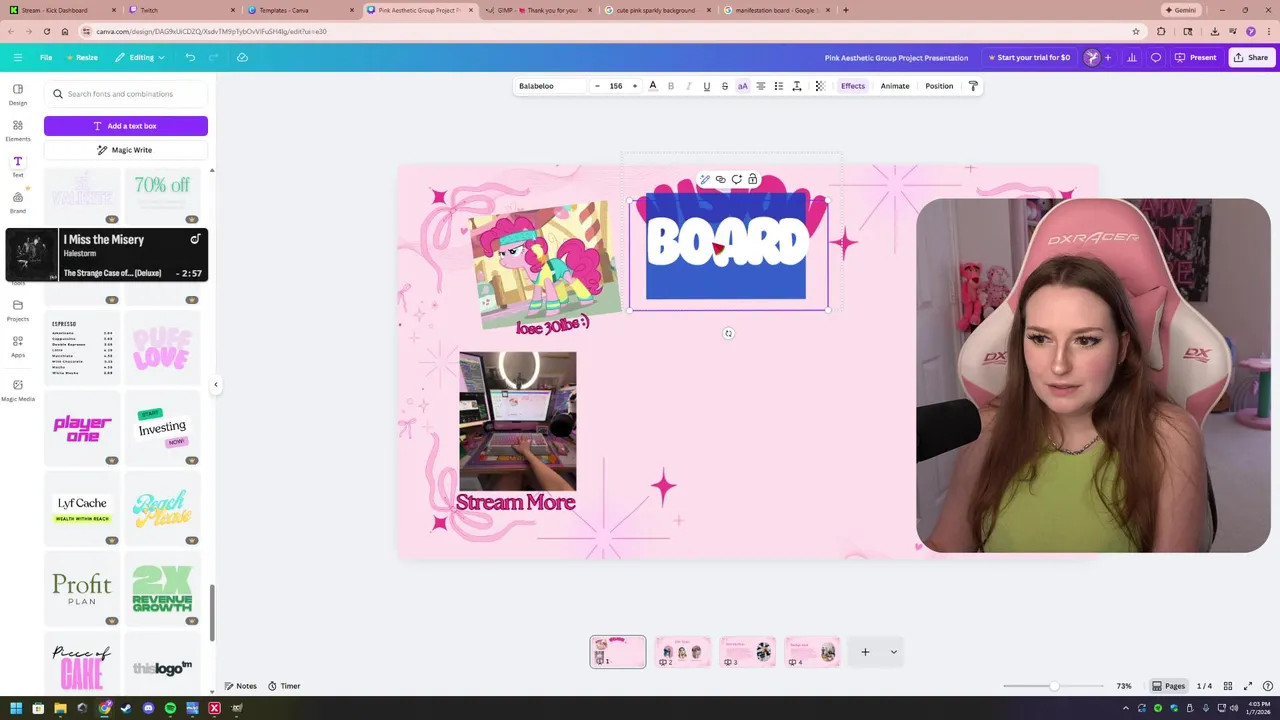Click Add a text box
Image resolution: width=1280 pixels, height=720 pixels.
tap(126, 126)
